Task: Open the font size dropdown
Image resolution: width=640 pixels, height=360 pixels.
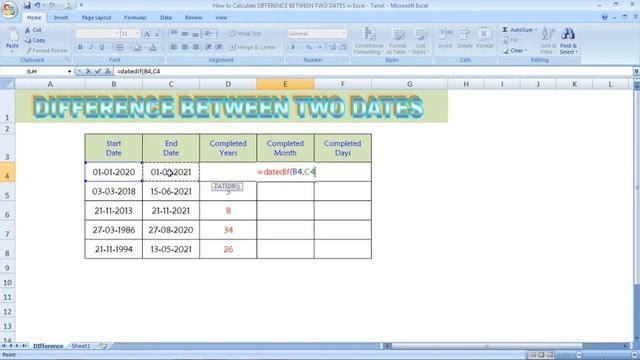Action: (x=137, y=33)
